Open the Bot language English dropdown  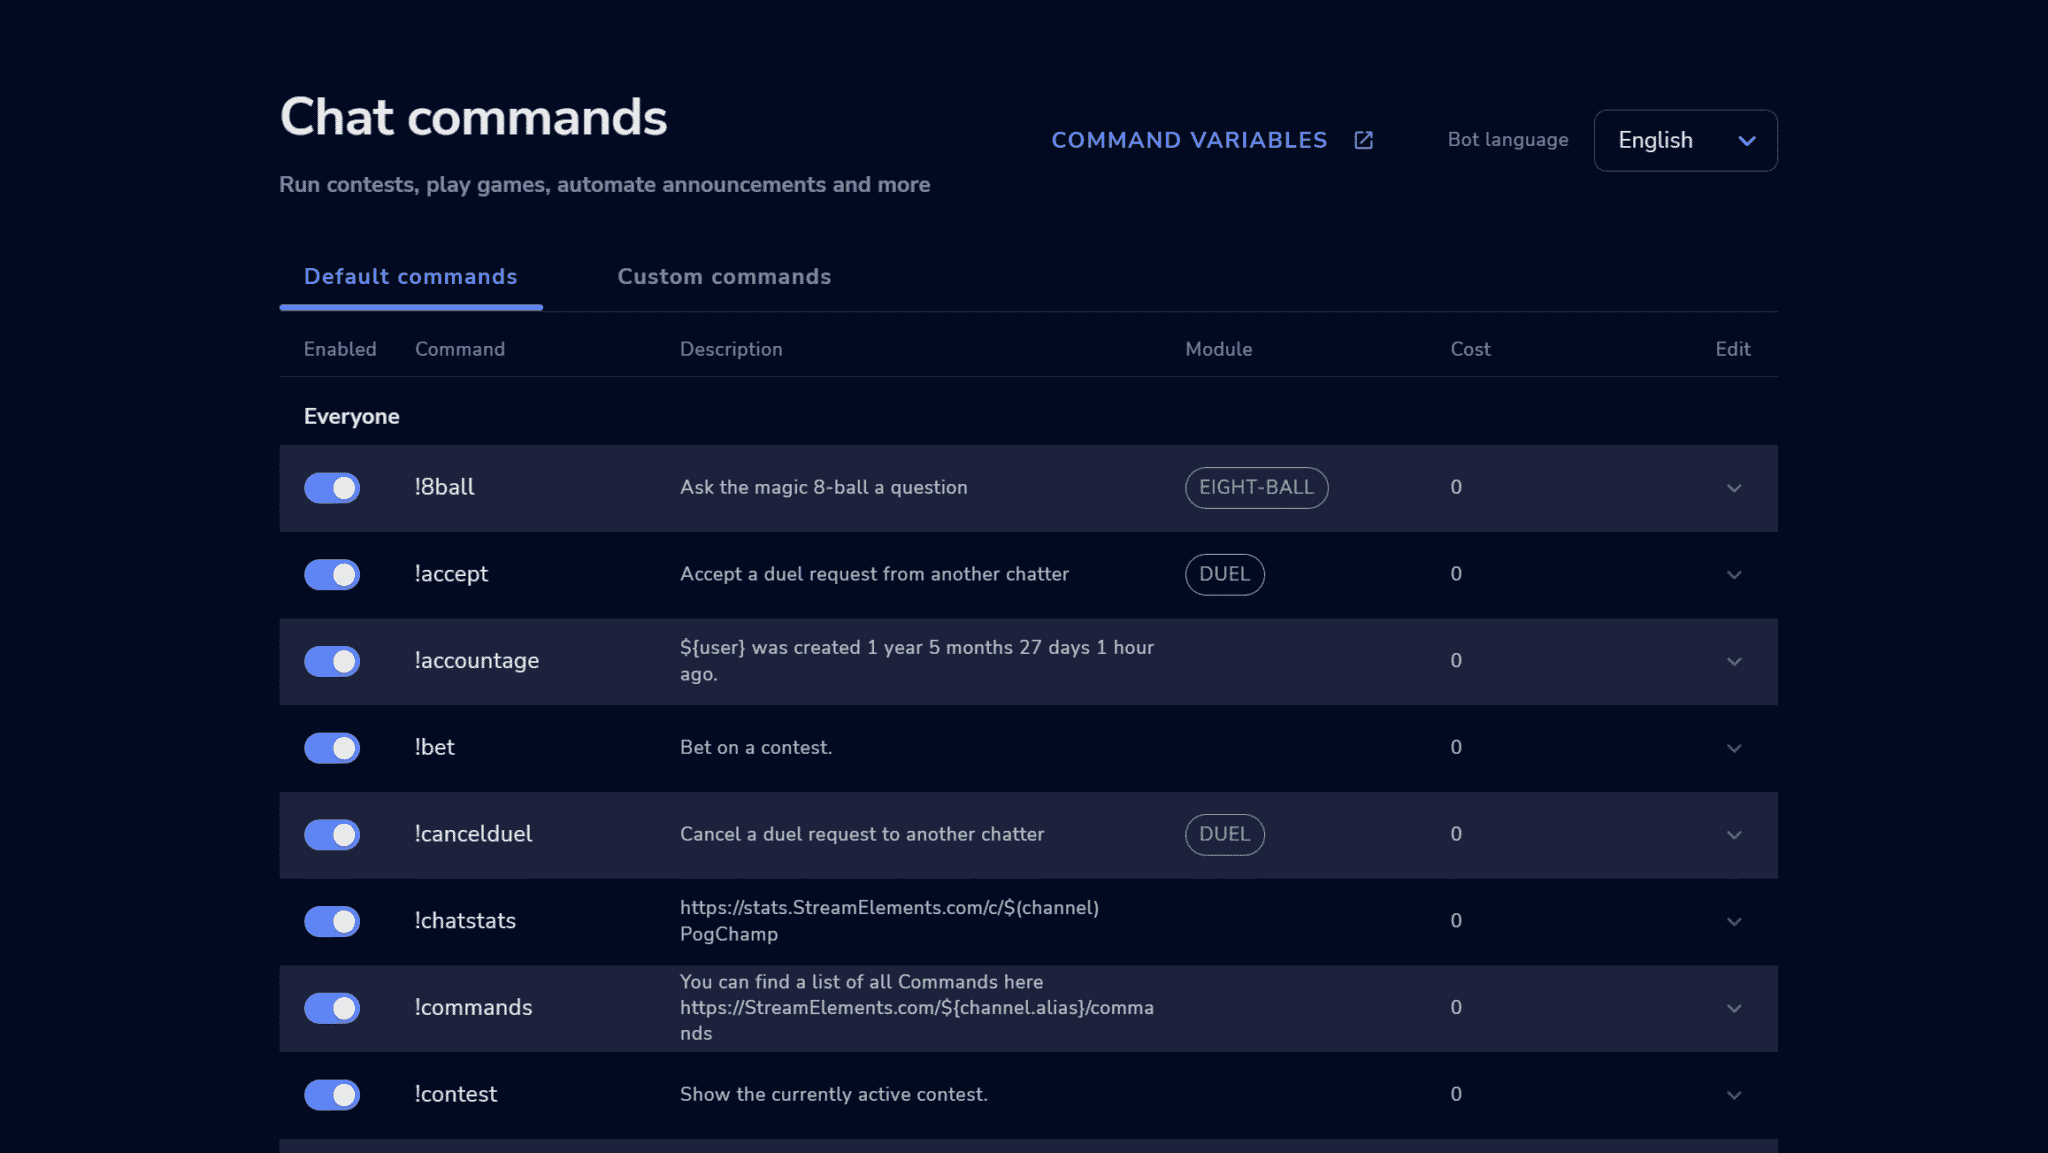[x=1685, y=140]
